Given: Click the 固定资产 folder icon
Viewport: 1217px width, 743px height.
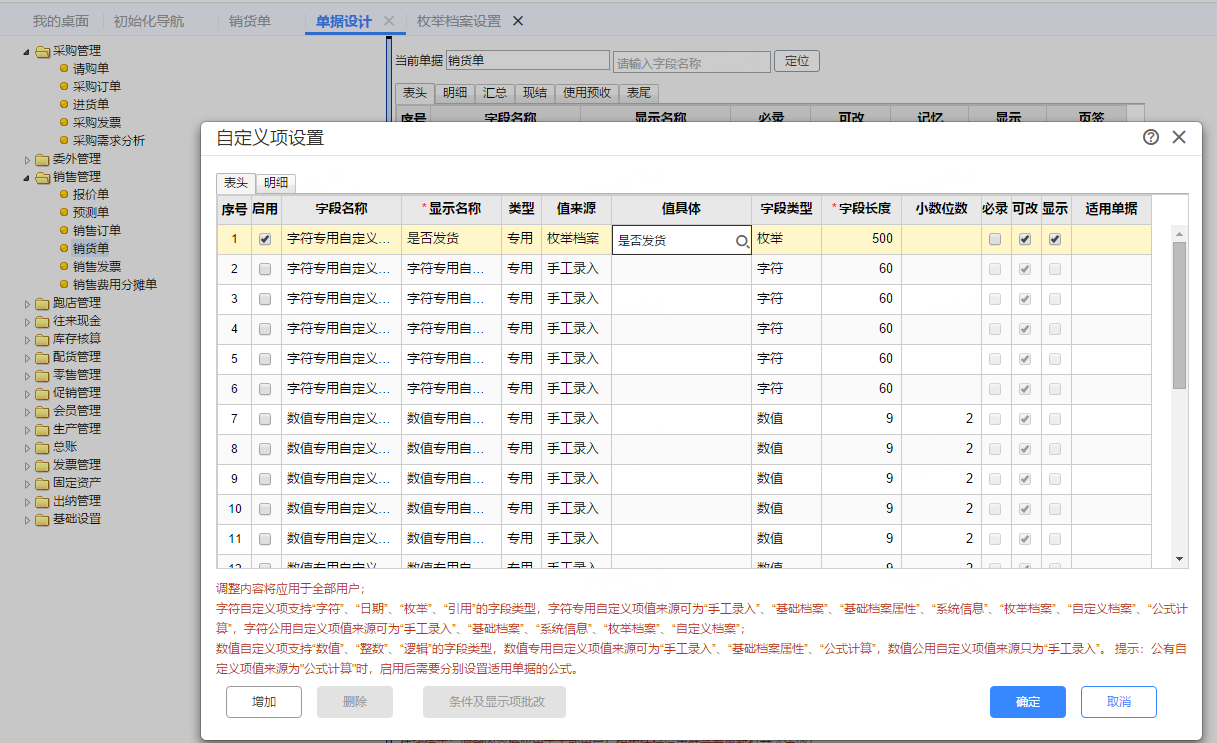Looking at the screenshot, I should pyautogui.click(x=42, y=483).
